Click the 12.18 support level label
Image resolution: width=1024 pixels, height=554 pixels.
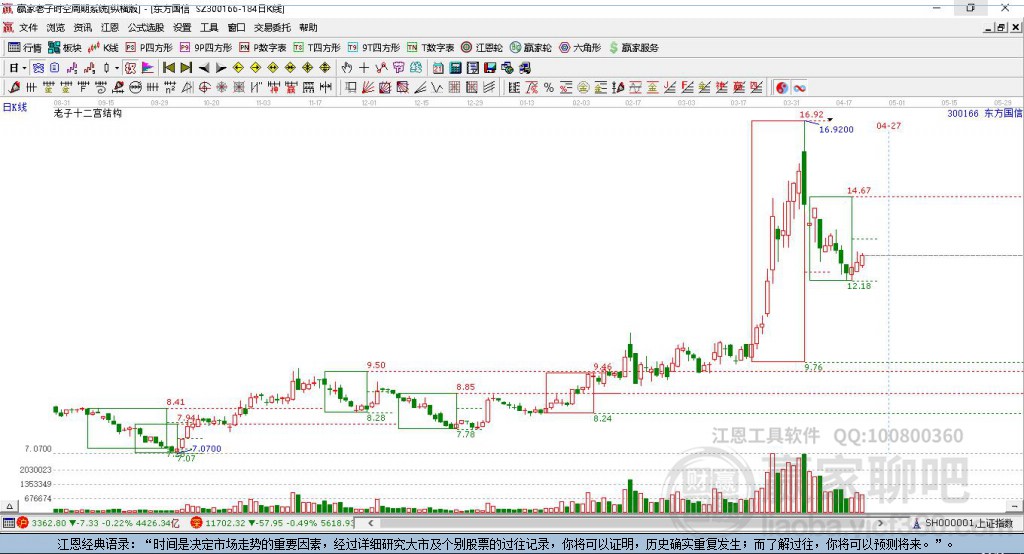pos(859,286)
